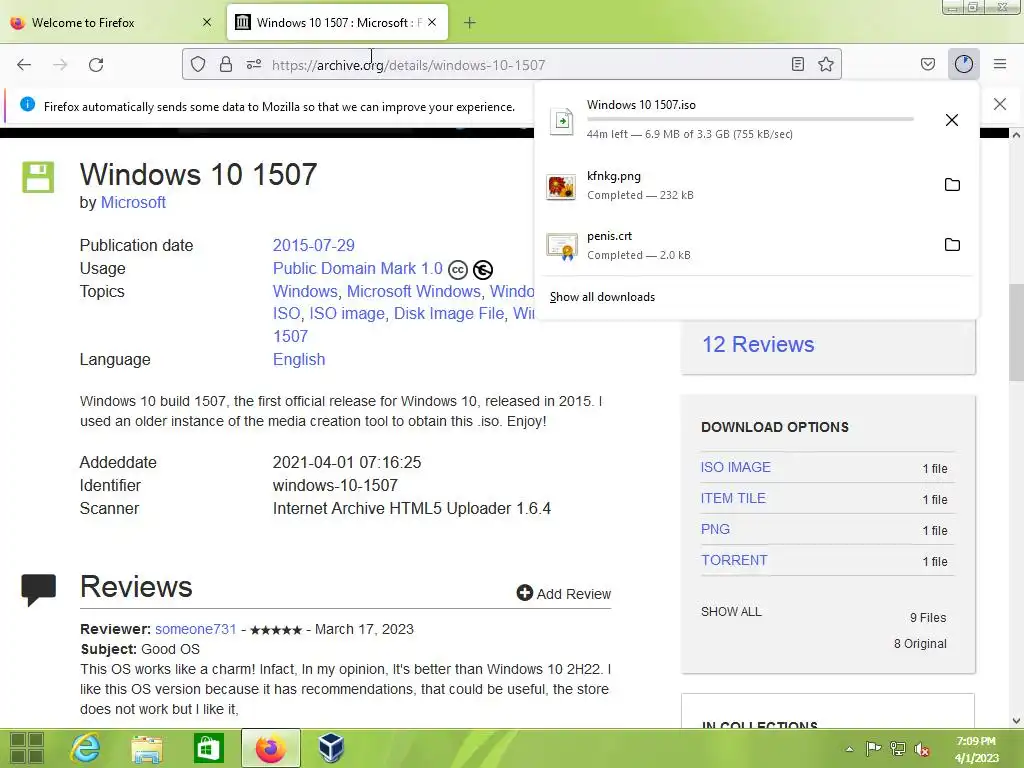This screenshot has height=768, width=1024.
Task: Close the Windows 10 1507 tab
Action: [x=432, y=22]
